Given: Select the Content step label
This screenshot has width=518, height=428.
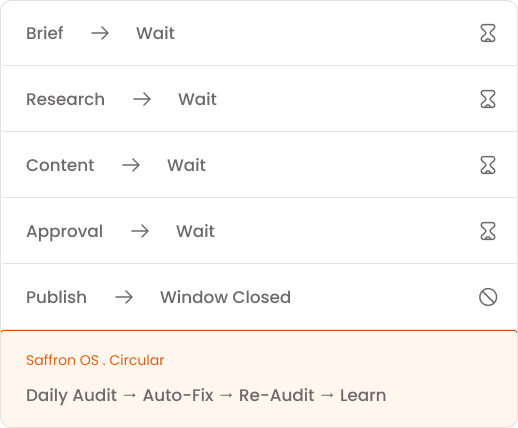Looking at the screenshot, I should (60, 165).
